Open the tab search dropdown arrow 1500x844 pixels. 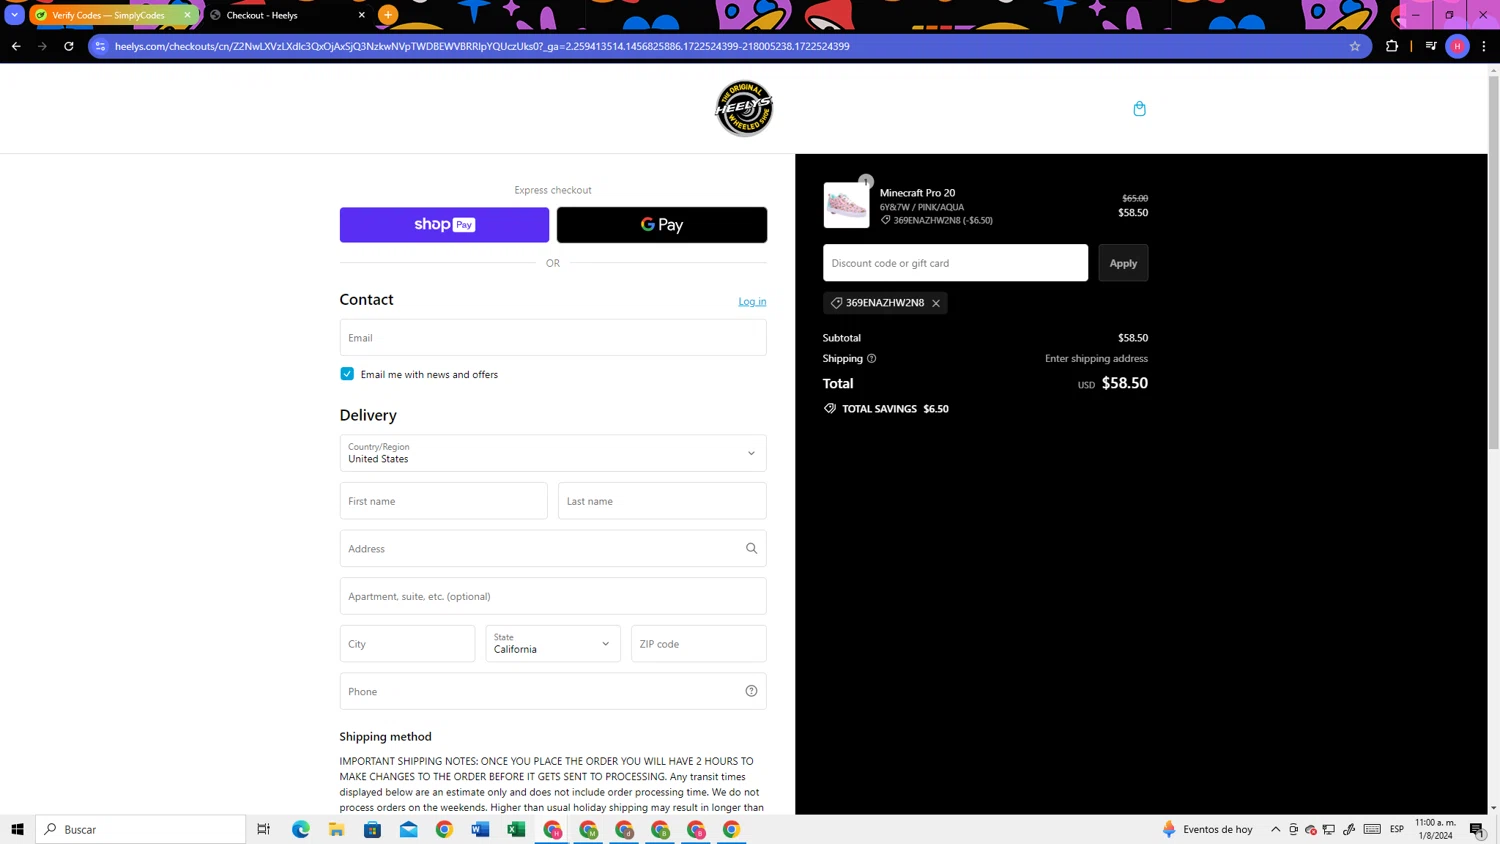(x=15, y=15)
